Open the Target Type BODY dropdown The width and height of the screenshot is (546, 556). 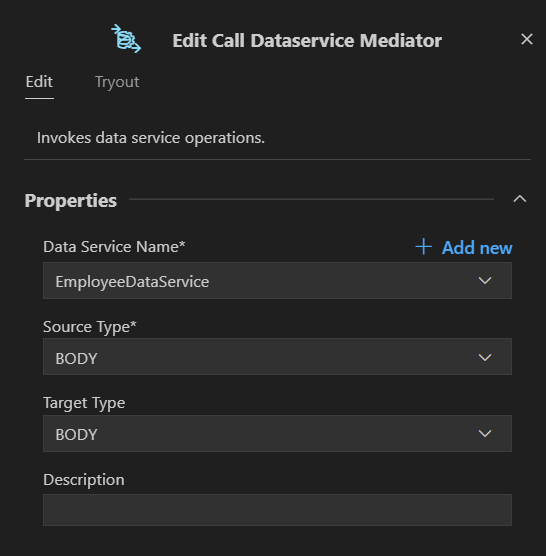(x=277, y=433)
